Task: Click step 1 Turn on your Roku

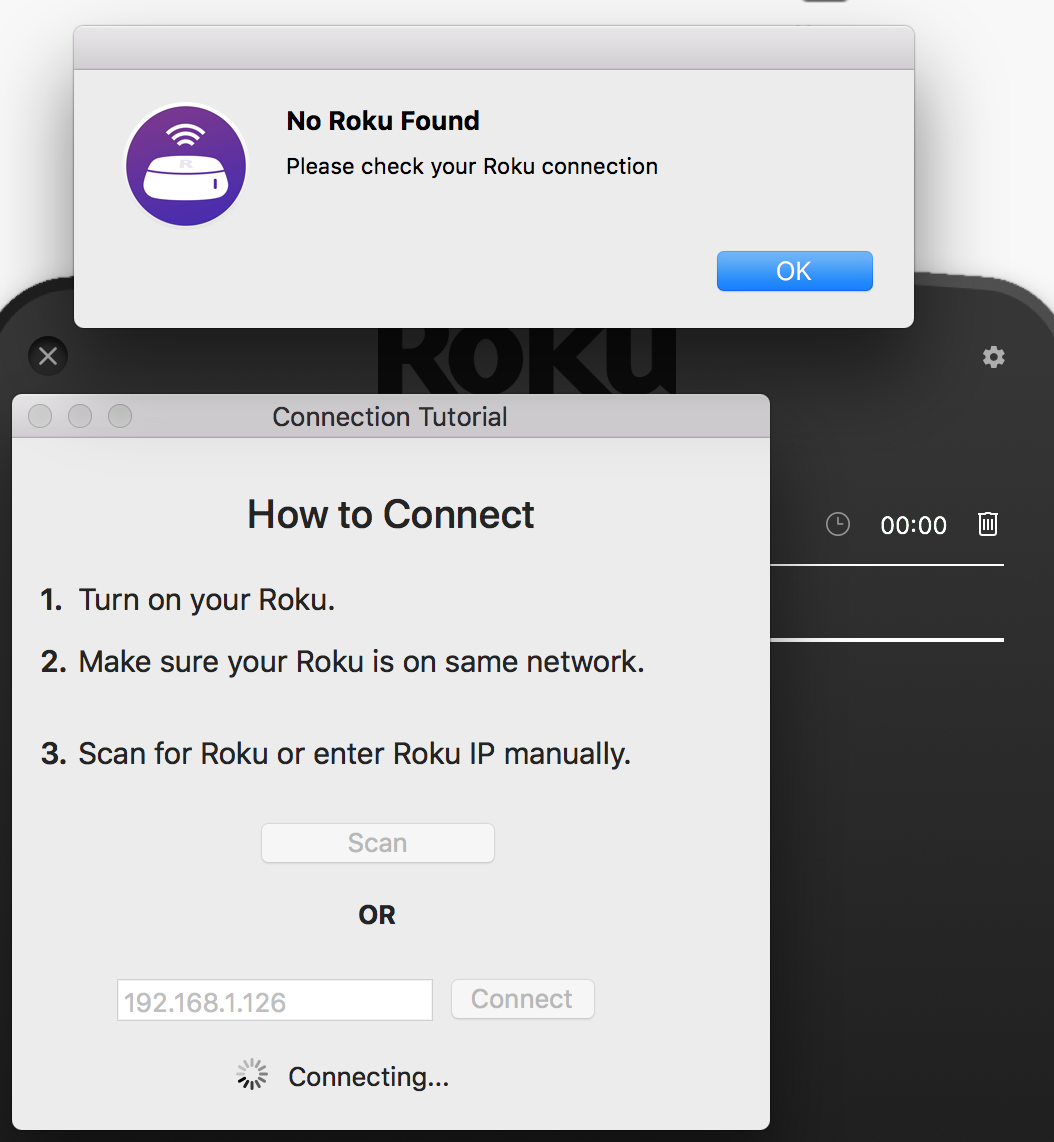Action: pyautogui.click(x=188, y=600)
